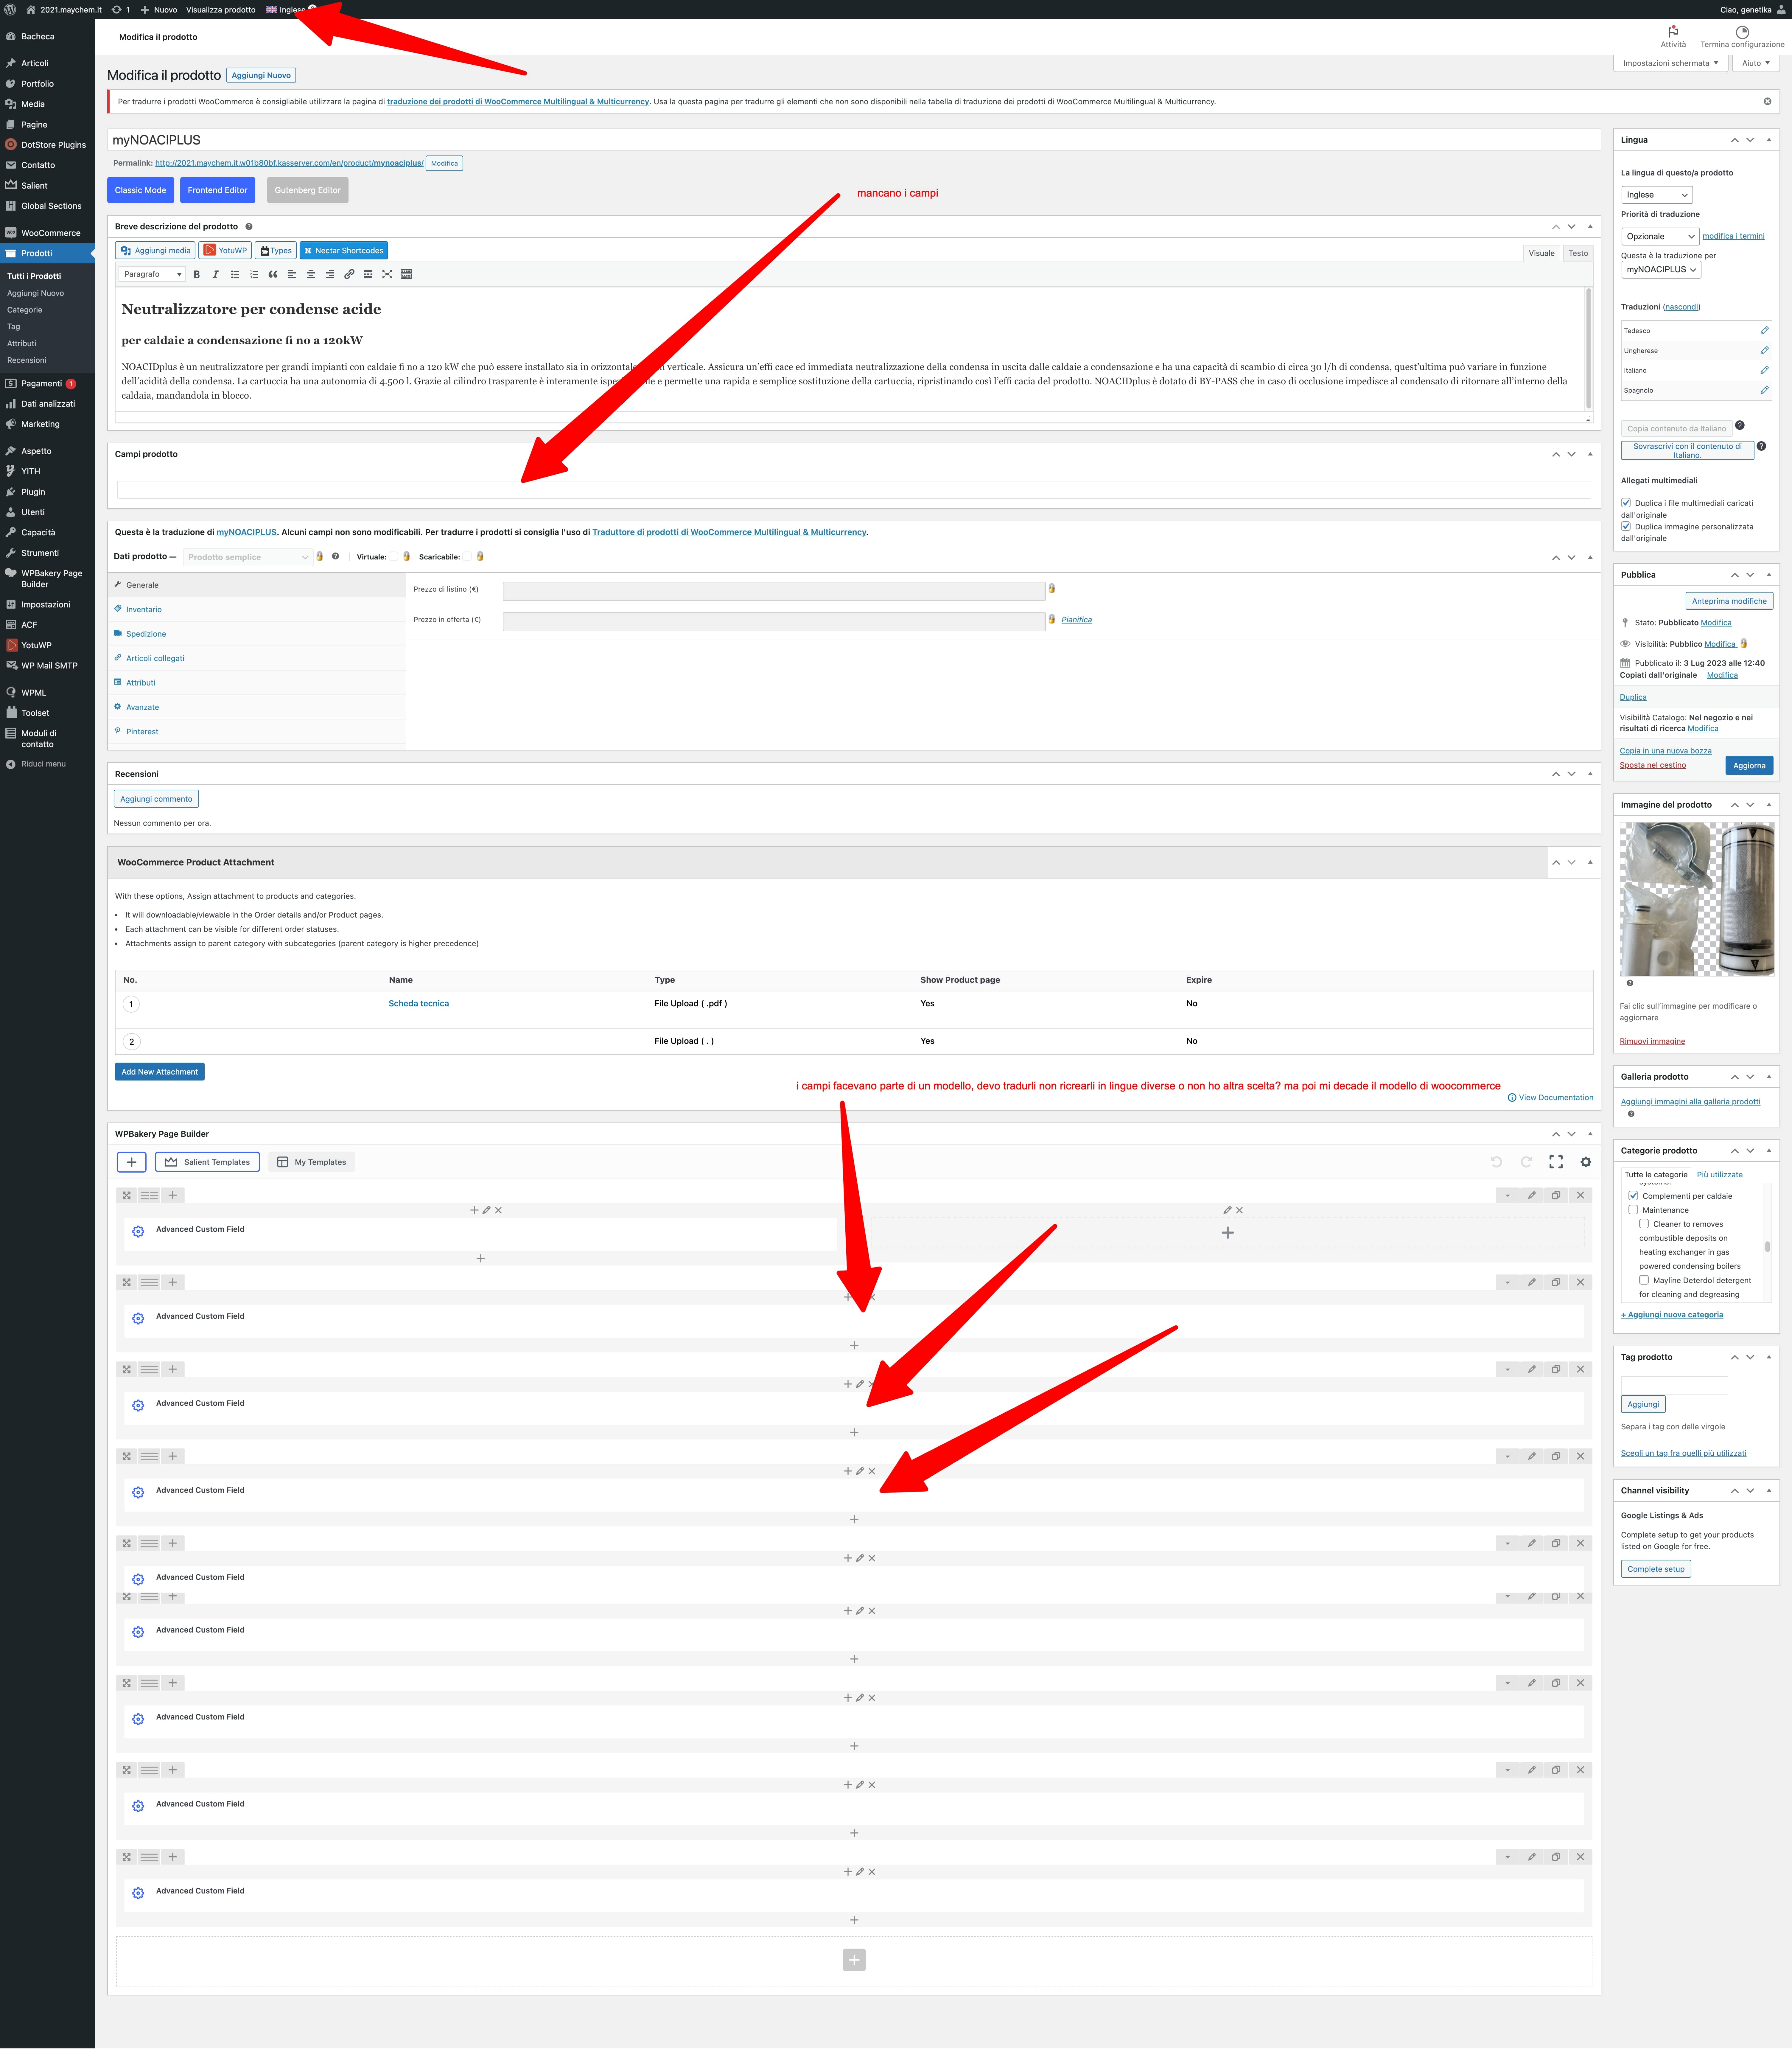
Task: Uncheck Complementi per caldaie category
Action: tap(1633, 1196)
